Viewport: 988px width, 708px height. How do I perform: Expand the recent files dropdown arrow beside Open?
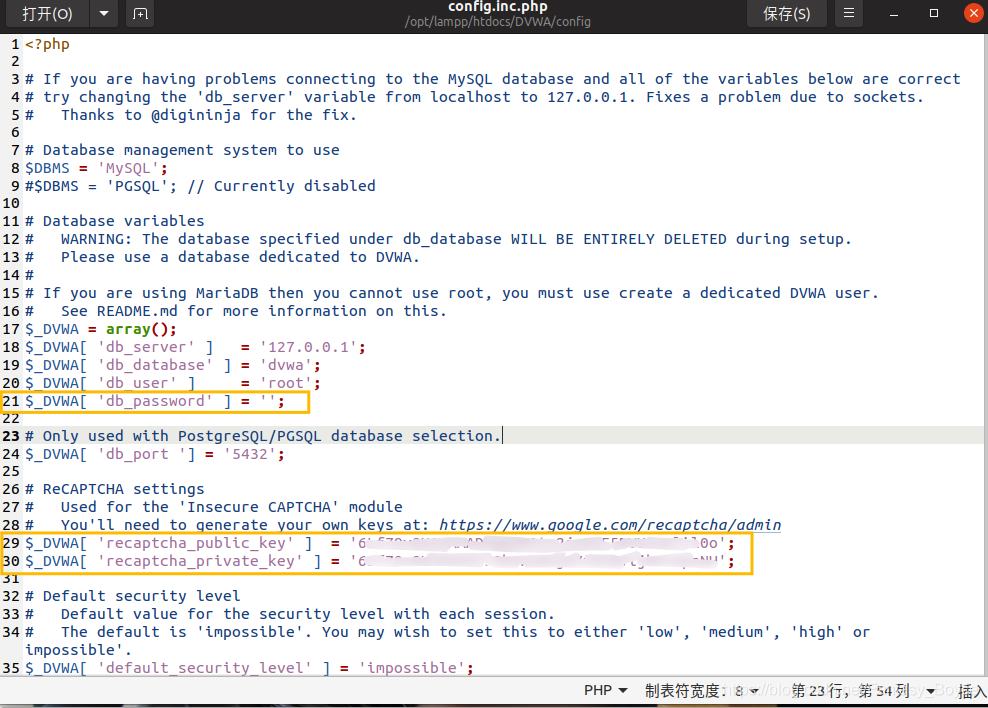pos(104,14)
